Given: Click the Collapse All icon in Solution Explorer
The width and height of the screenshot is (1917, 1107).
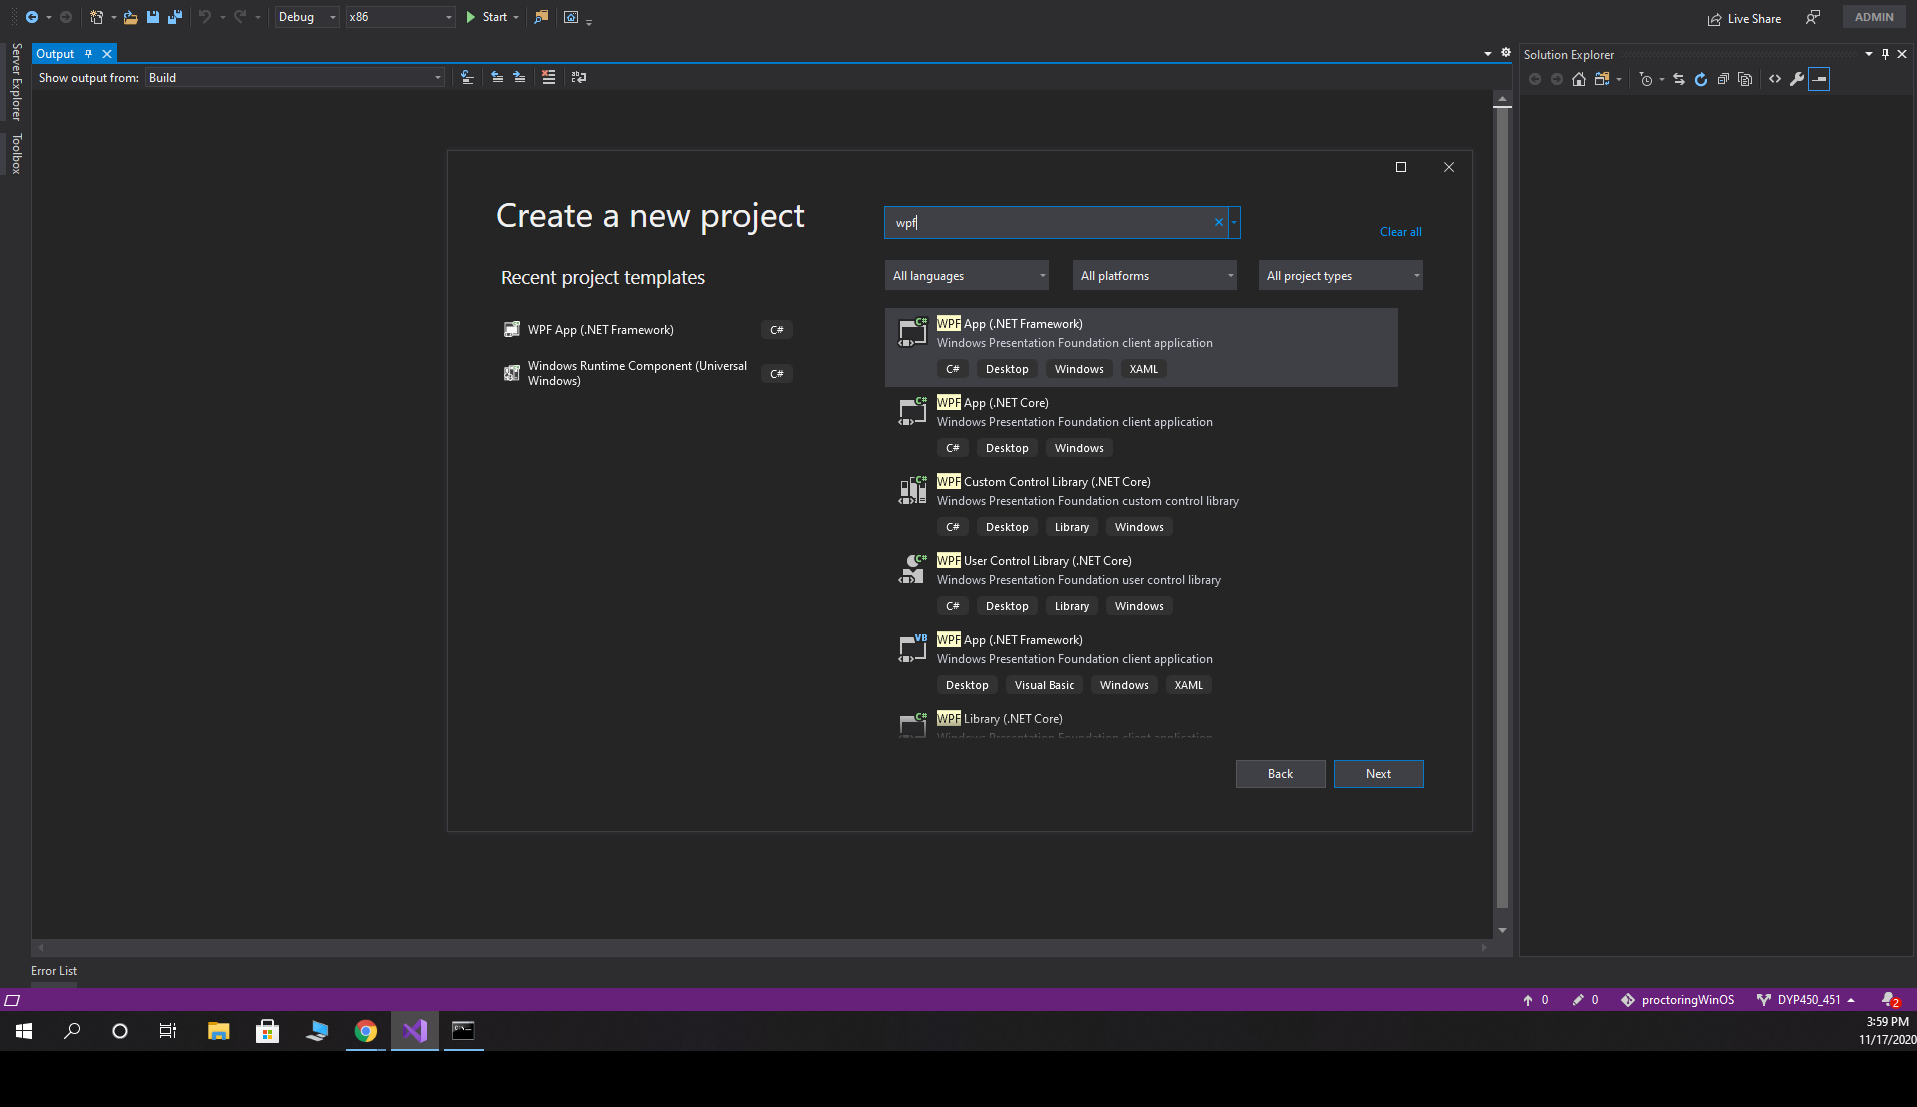Looking at the screenshot, I should click(1724, 79).
